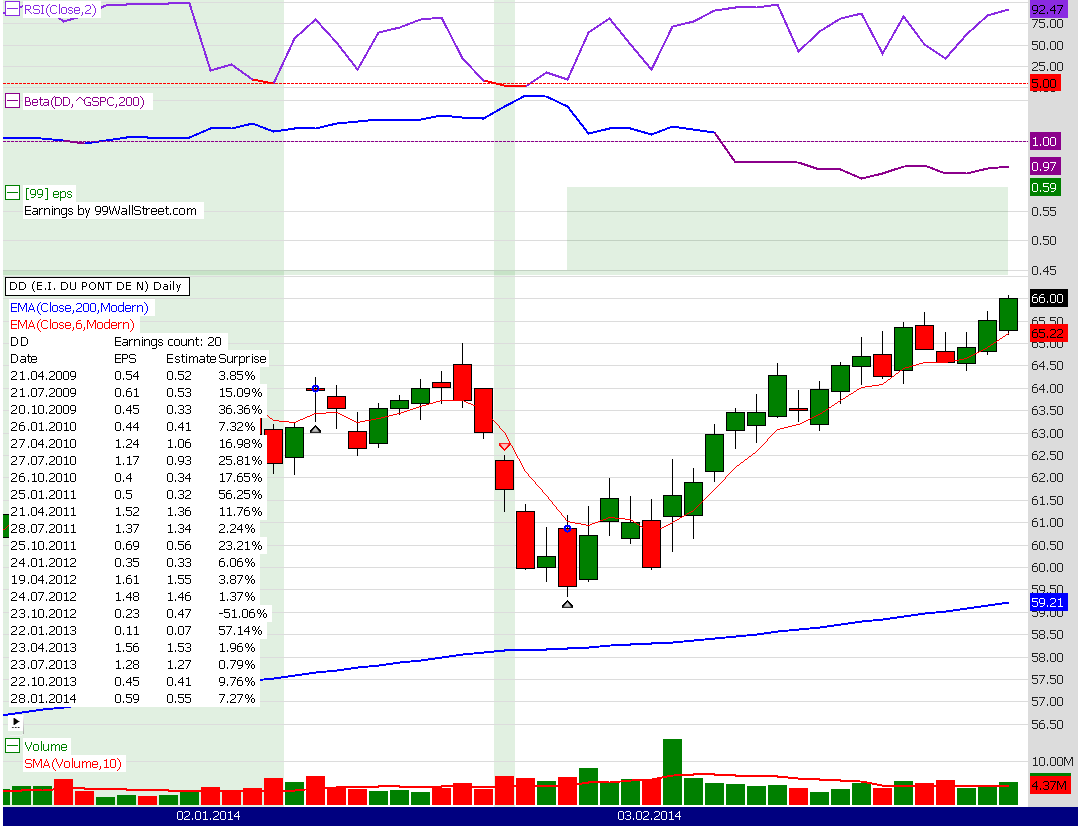Select the EMA(Close,200,Modern) legend label
The height and width of the screenshot is (826, 1079).
coord(78,308)
